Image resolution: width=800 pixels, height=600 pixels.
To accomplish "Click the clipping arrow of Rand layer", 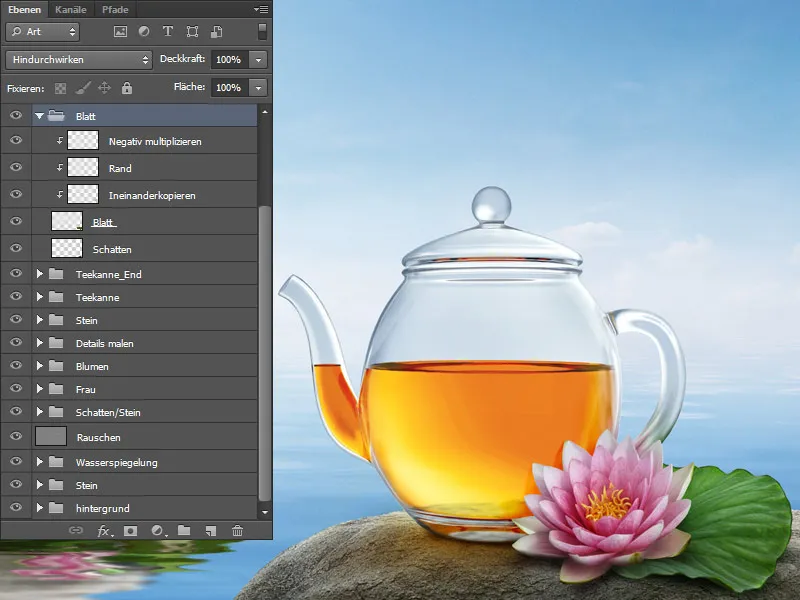I will click(60, 167).
